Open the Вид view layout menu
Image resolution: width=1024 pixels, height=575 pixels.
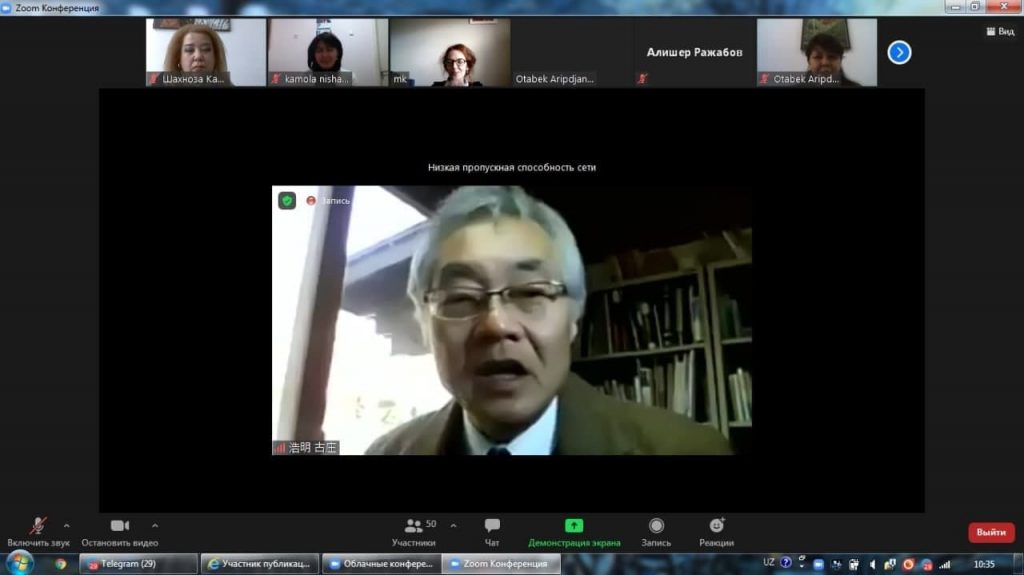(x=999, y=31)
